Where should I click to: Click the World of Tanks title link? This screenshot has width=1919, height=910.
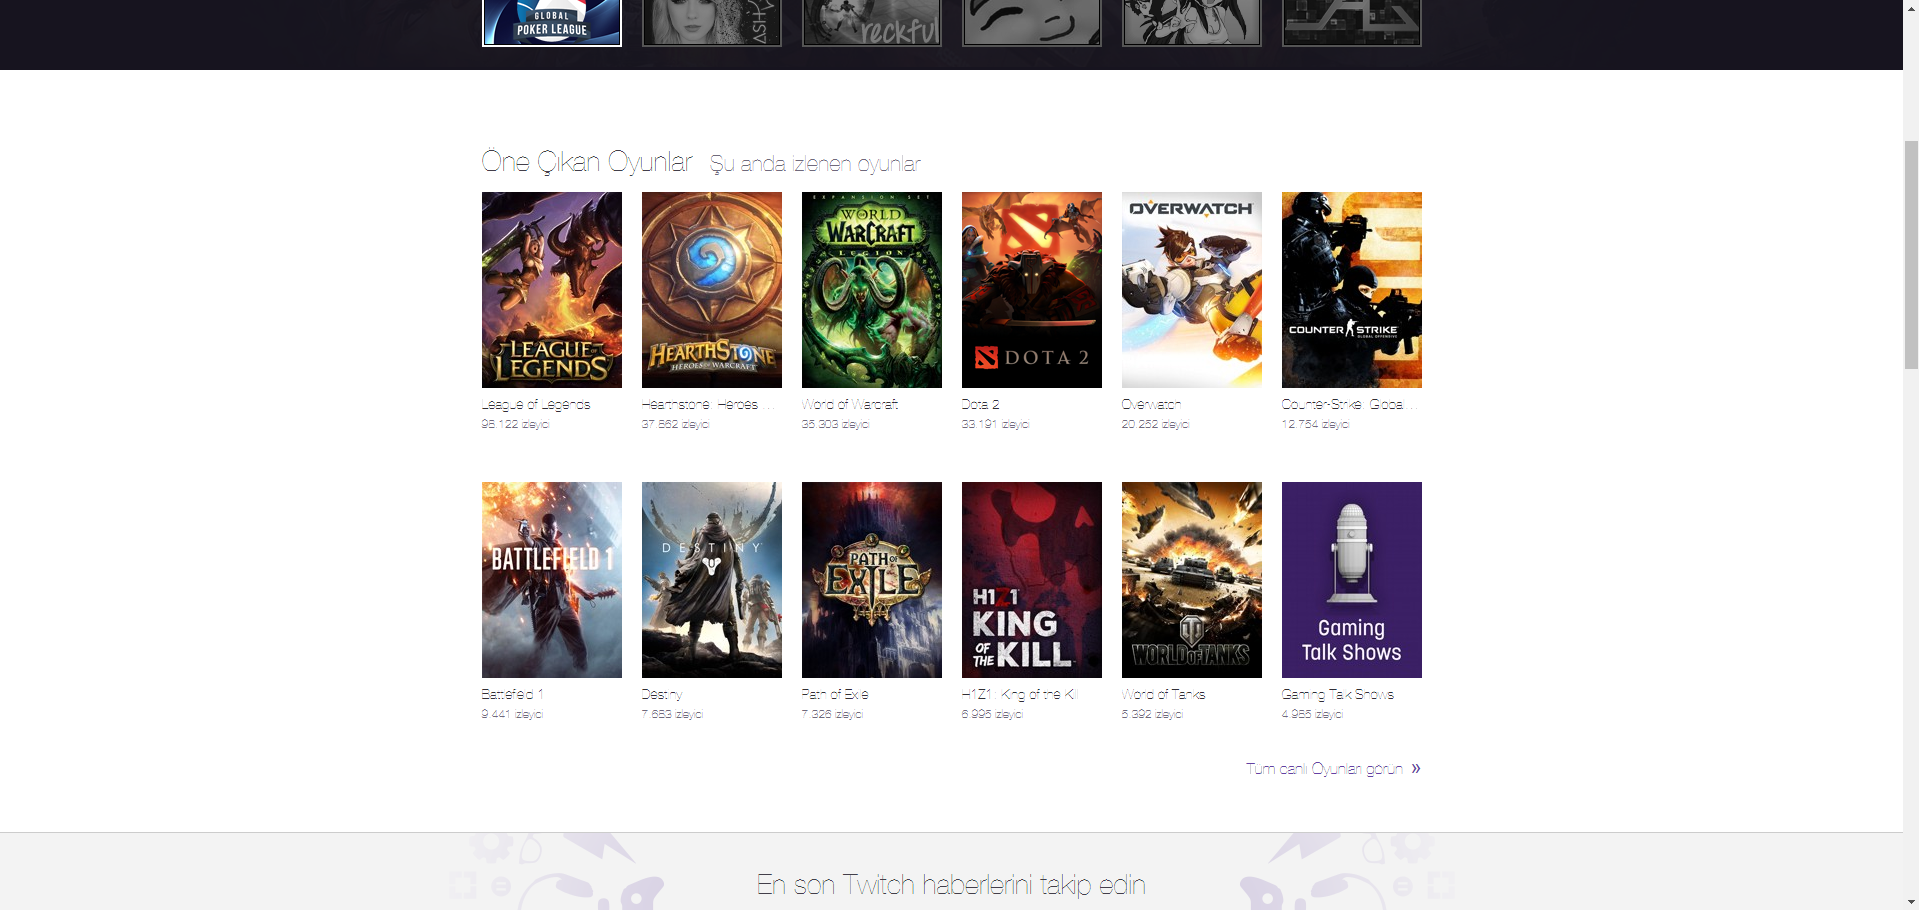[x=1163, y=694]
